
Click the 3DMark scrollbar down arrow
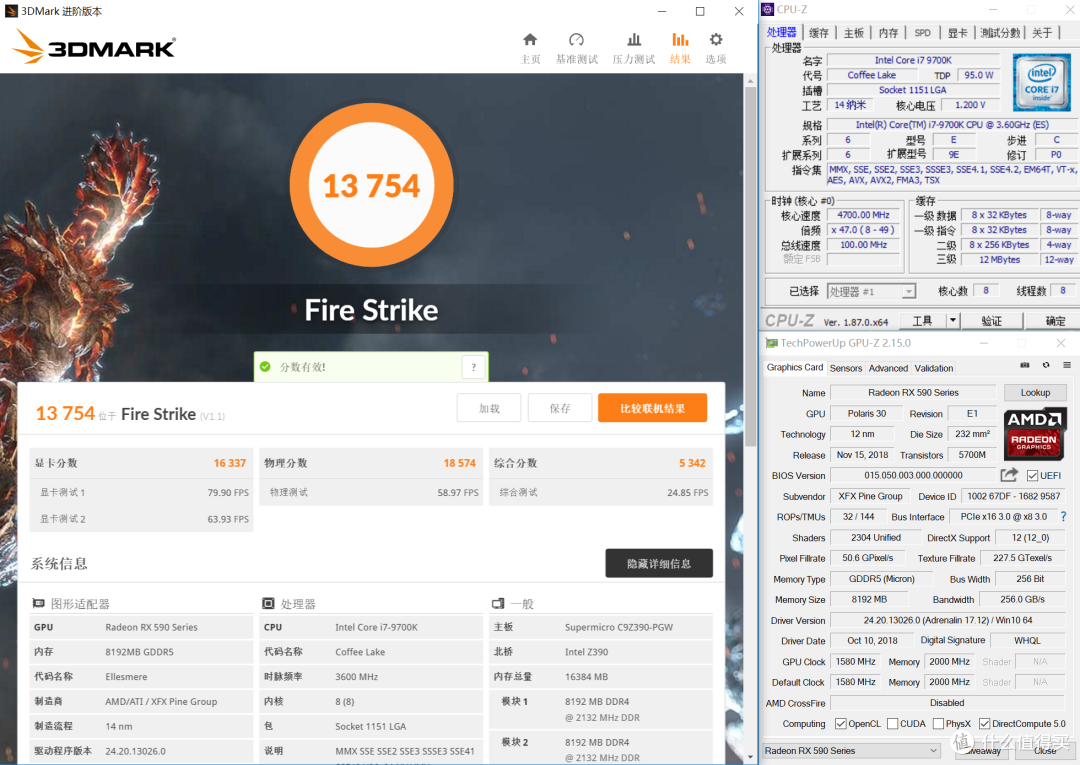tap(750, 757)
